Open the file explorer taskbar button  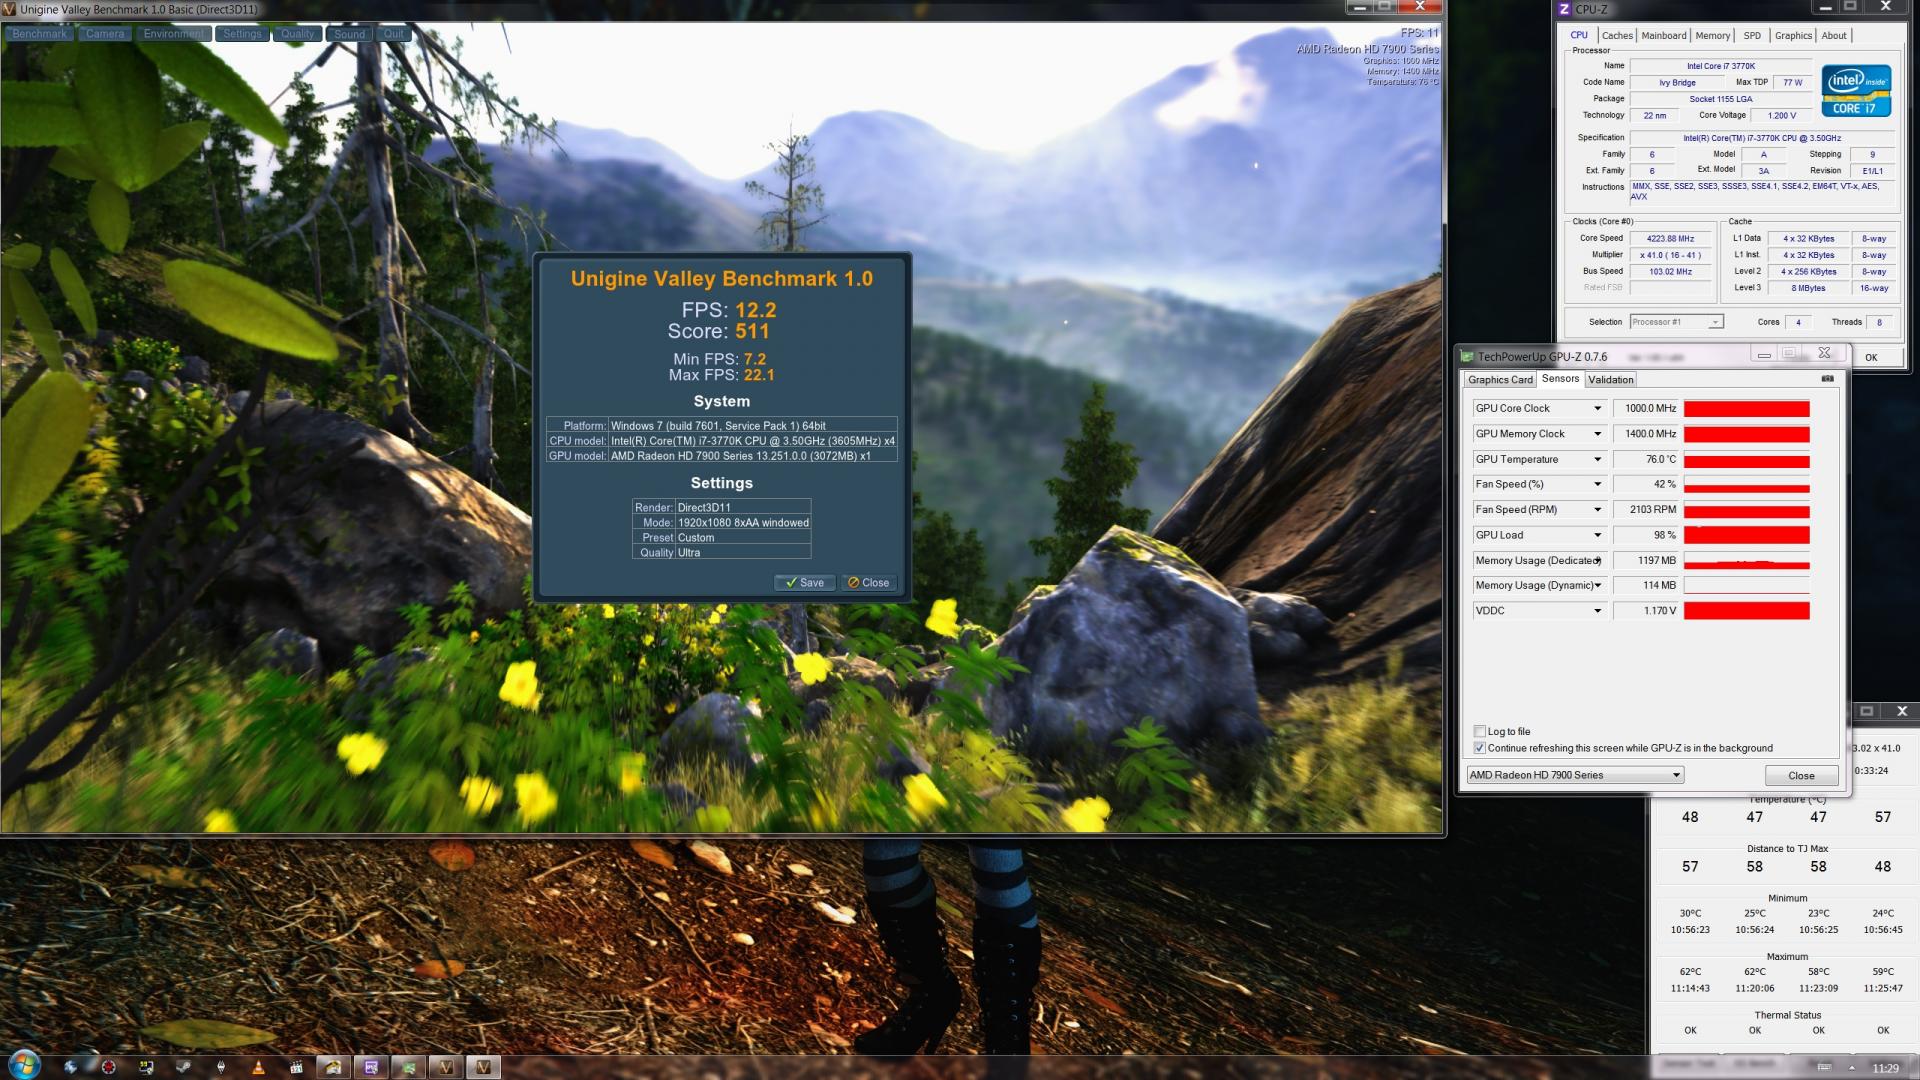(x=333, y=1067)
